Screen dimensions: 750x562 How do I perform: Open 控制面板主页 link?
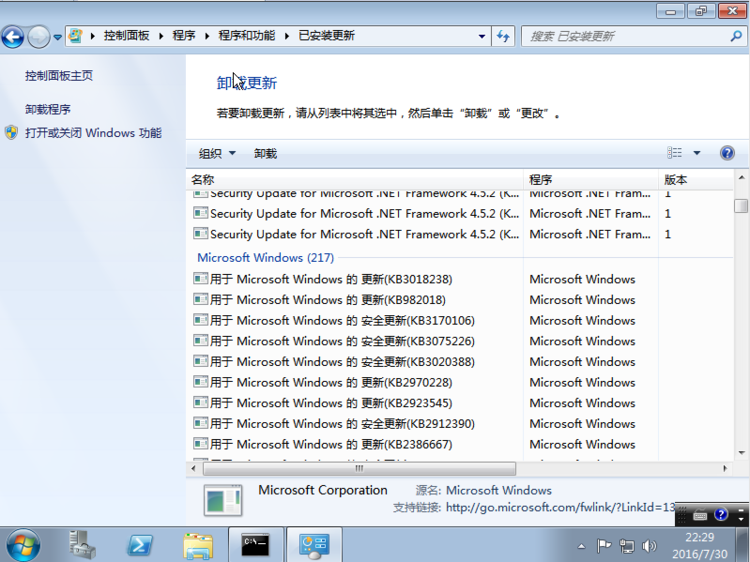tap(59, 76)
